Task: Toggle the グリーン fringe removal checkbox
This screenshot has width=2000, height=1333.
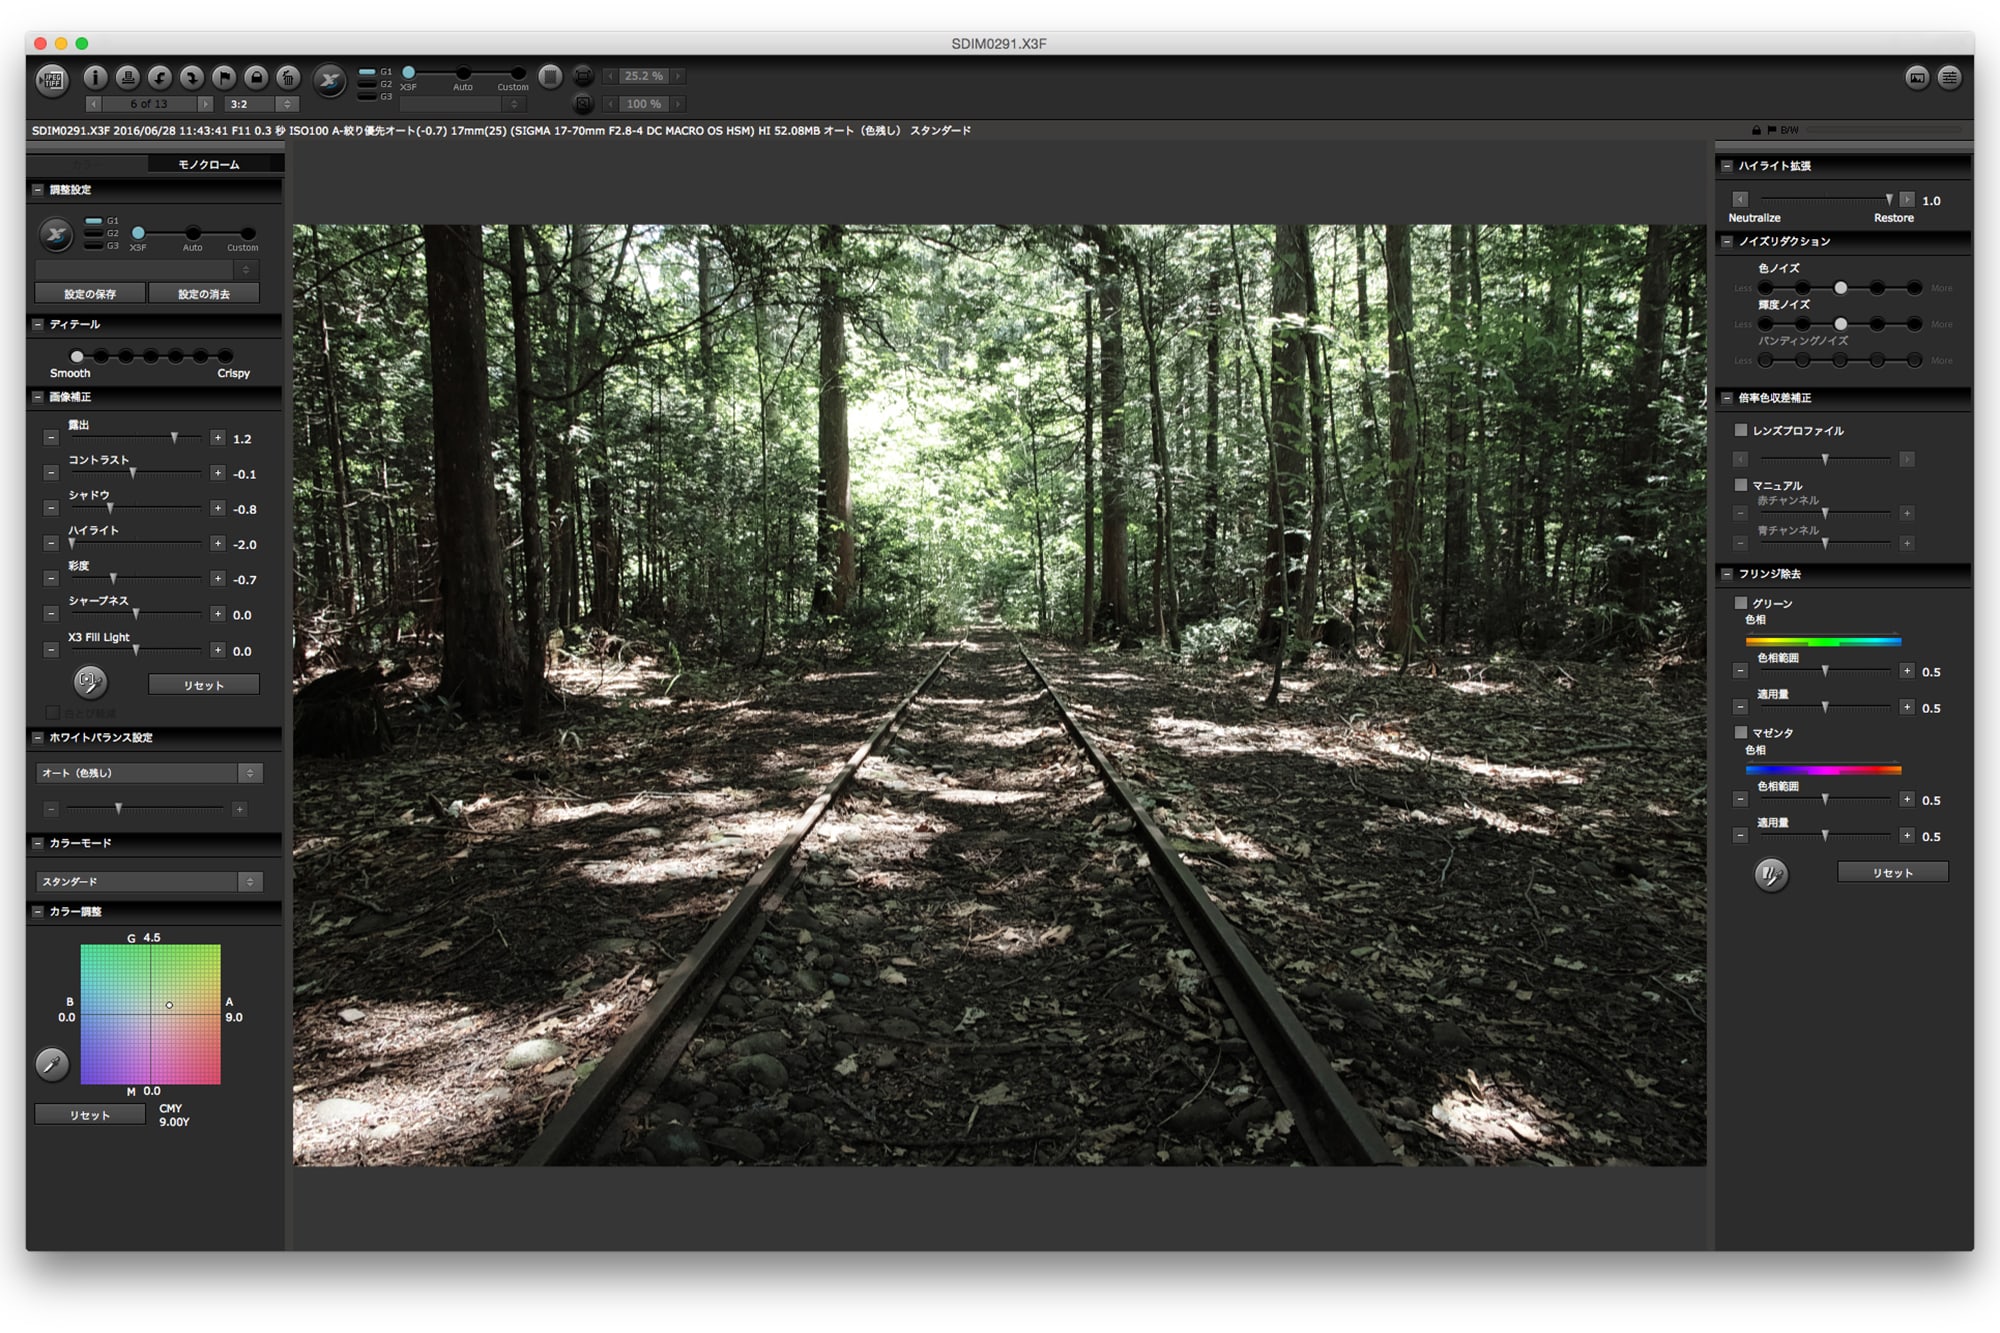Action: (1741, 603)
